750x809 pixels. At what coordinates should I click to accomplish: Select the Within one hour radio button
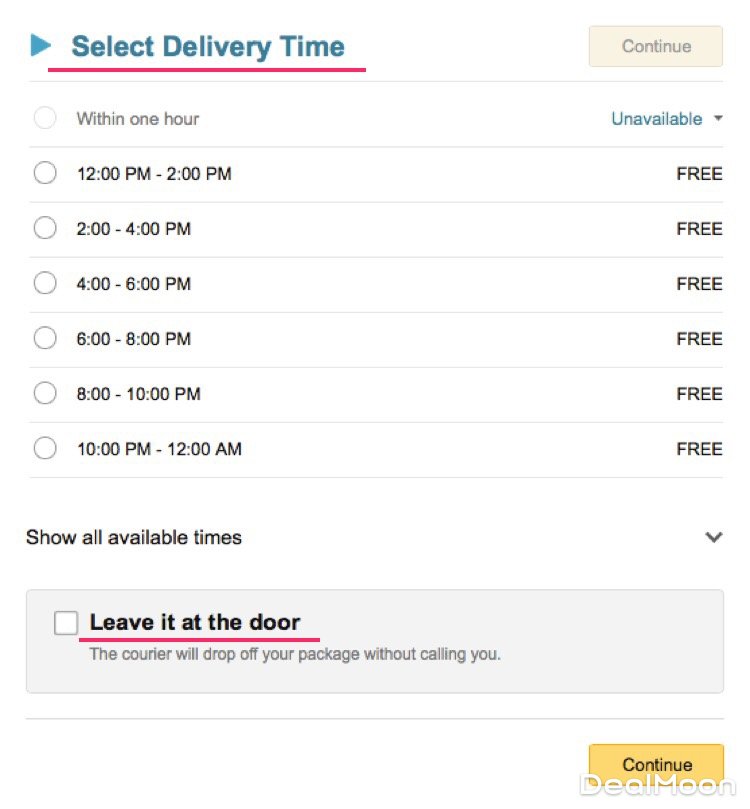tap(45, 119)
